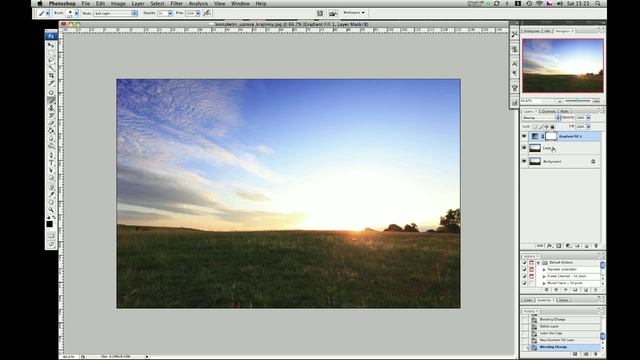Select the Type tool
The width and height of the screenshot is (640, 360).
(51, 162)
